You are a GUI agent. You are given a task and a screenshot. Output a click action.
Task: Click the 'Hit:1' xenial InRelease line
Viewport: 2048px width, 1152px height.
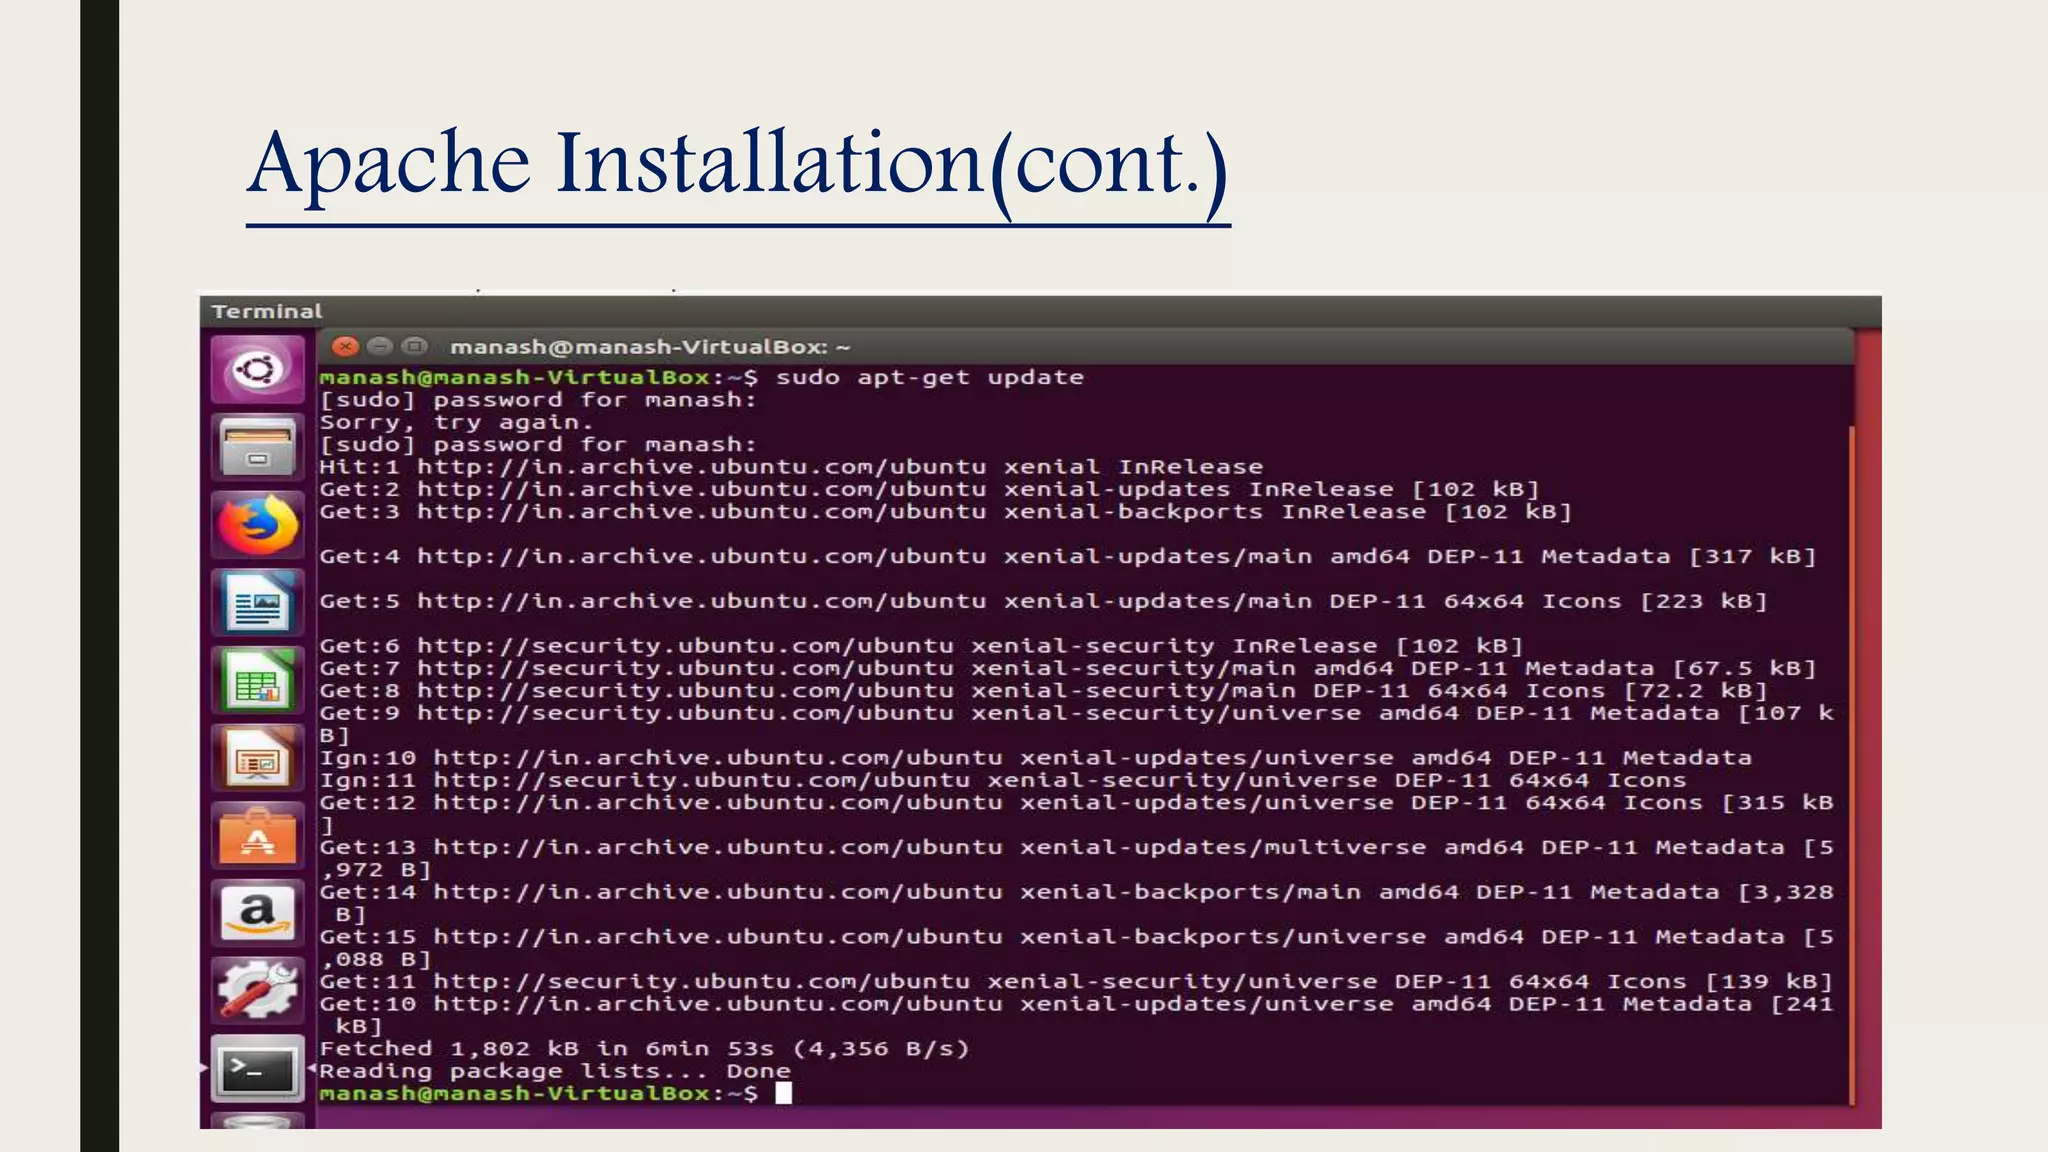pos(791,467)
